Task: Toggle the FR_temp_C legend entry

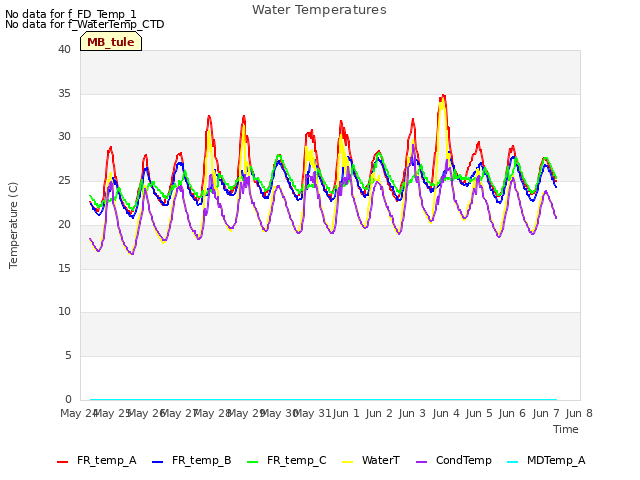Action: click(x=287, y=460)
